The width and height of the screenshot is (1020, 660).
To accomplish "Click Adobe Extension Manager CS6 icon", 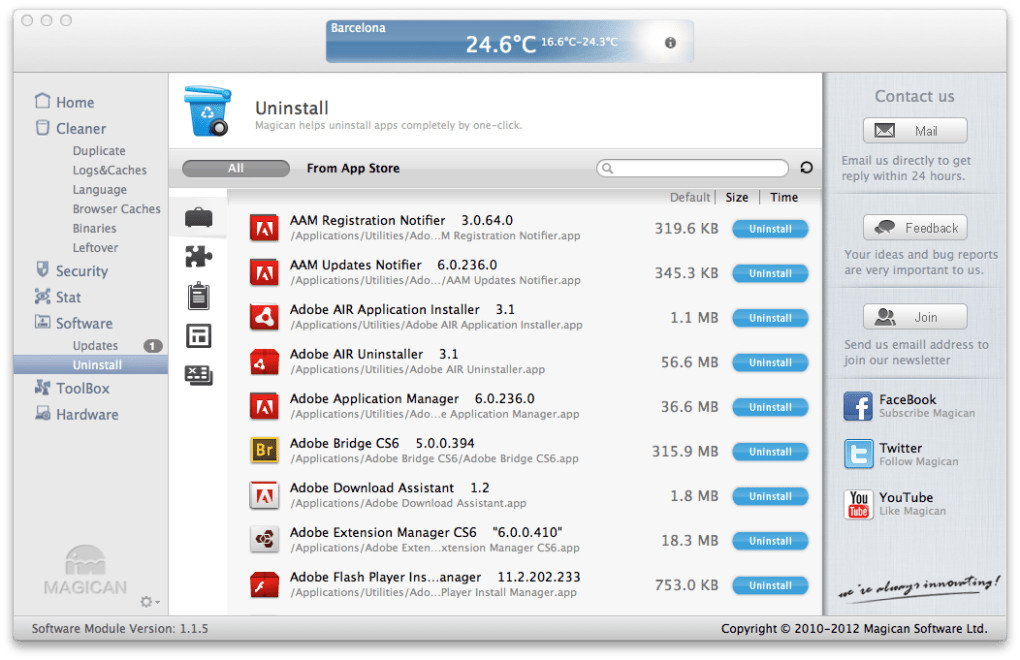I will coord(264,540).
